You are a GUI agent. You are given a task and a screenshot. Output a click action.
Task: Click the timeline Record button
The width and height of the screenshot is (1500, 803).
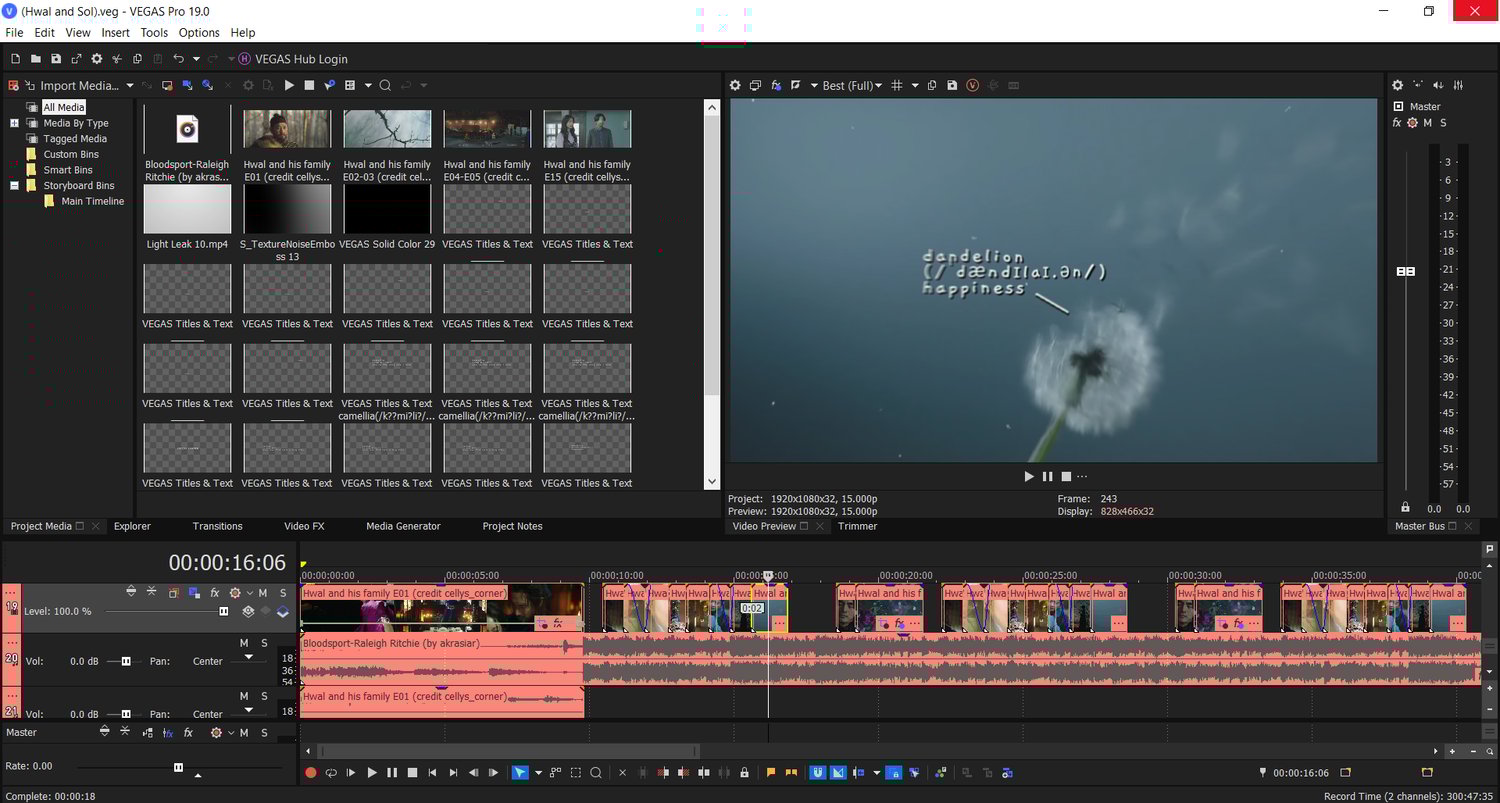pos(310,773)
